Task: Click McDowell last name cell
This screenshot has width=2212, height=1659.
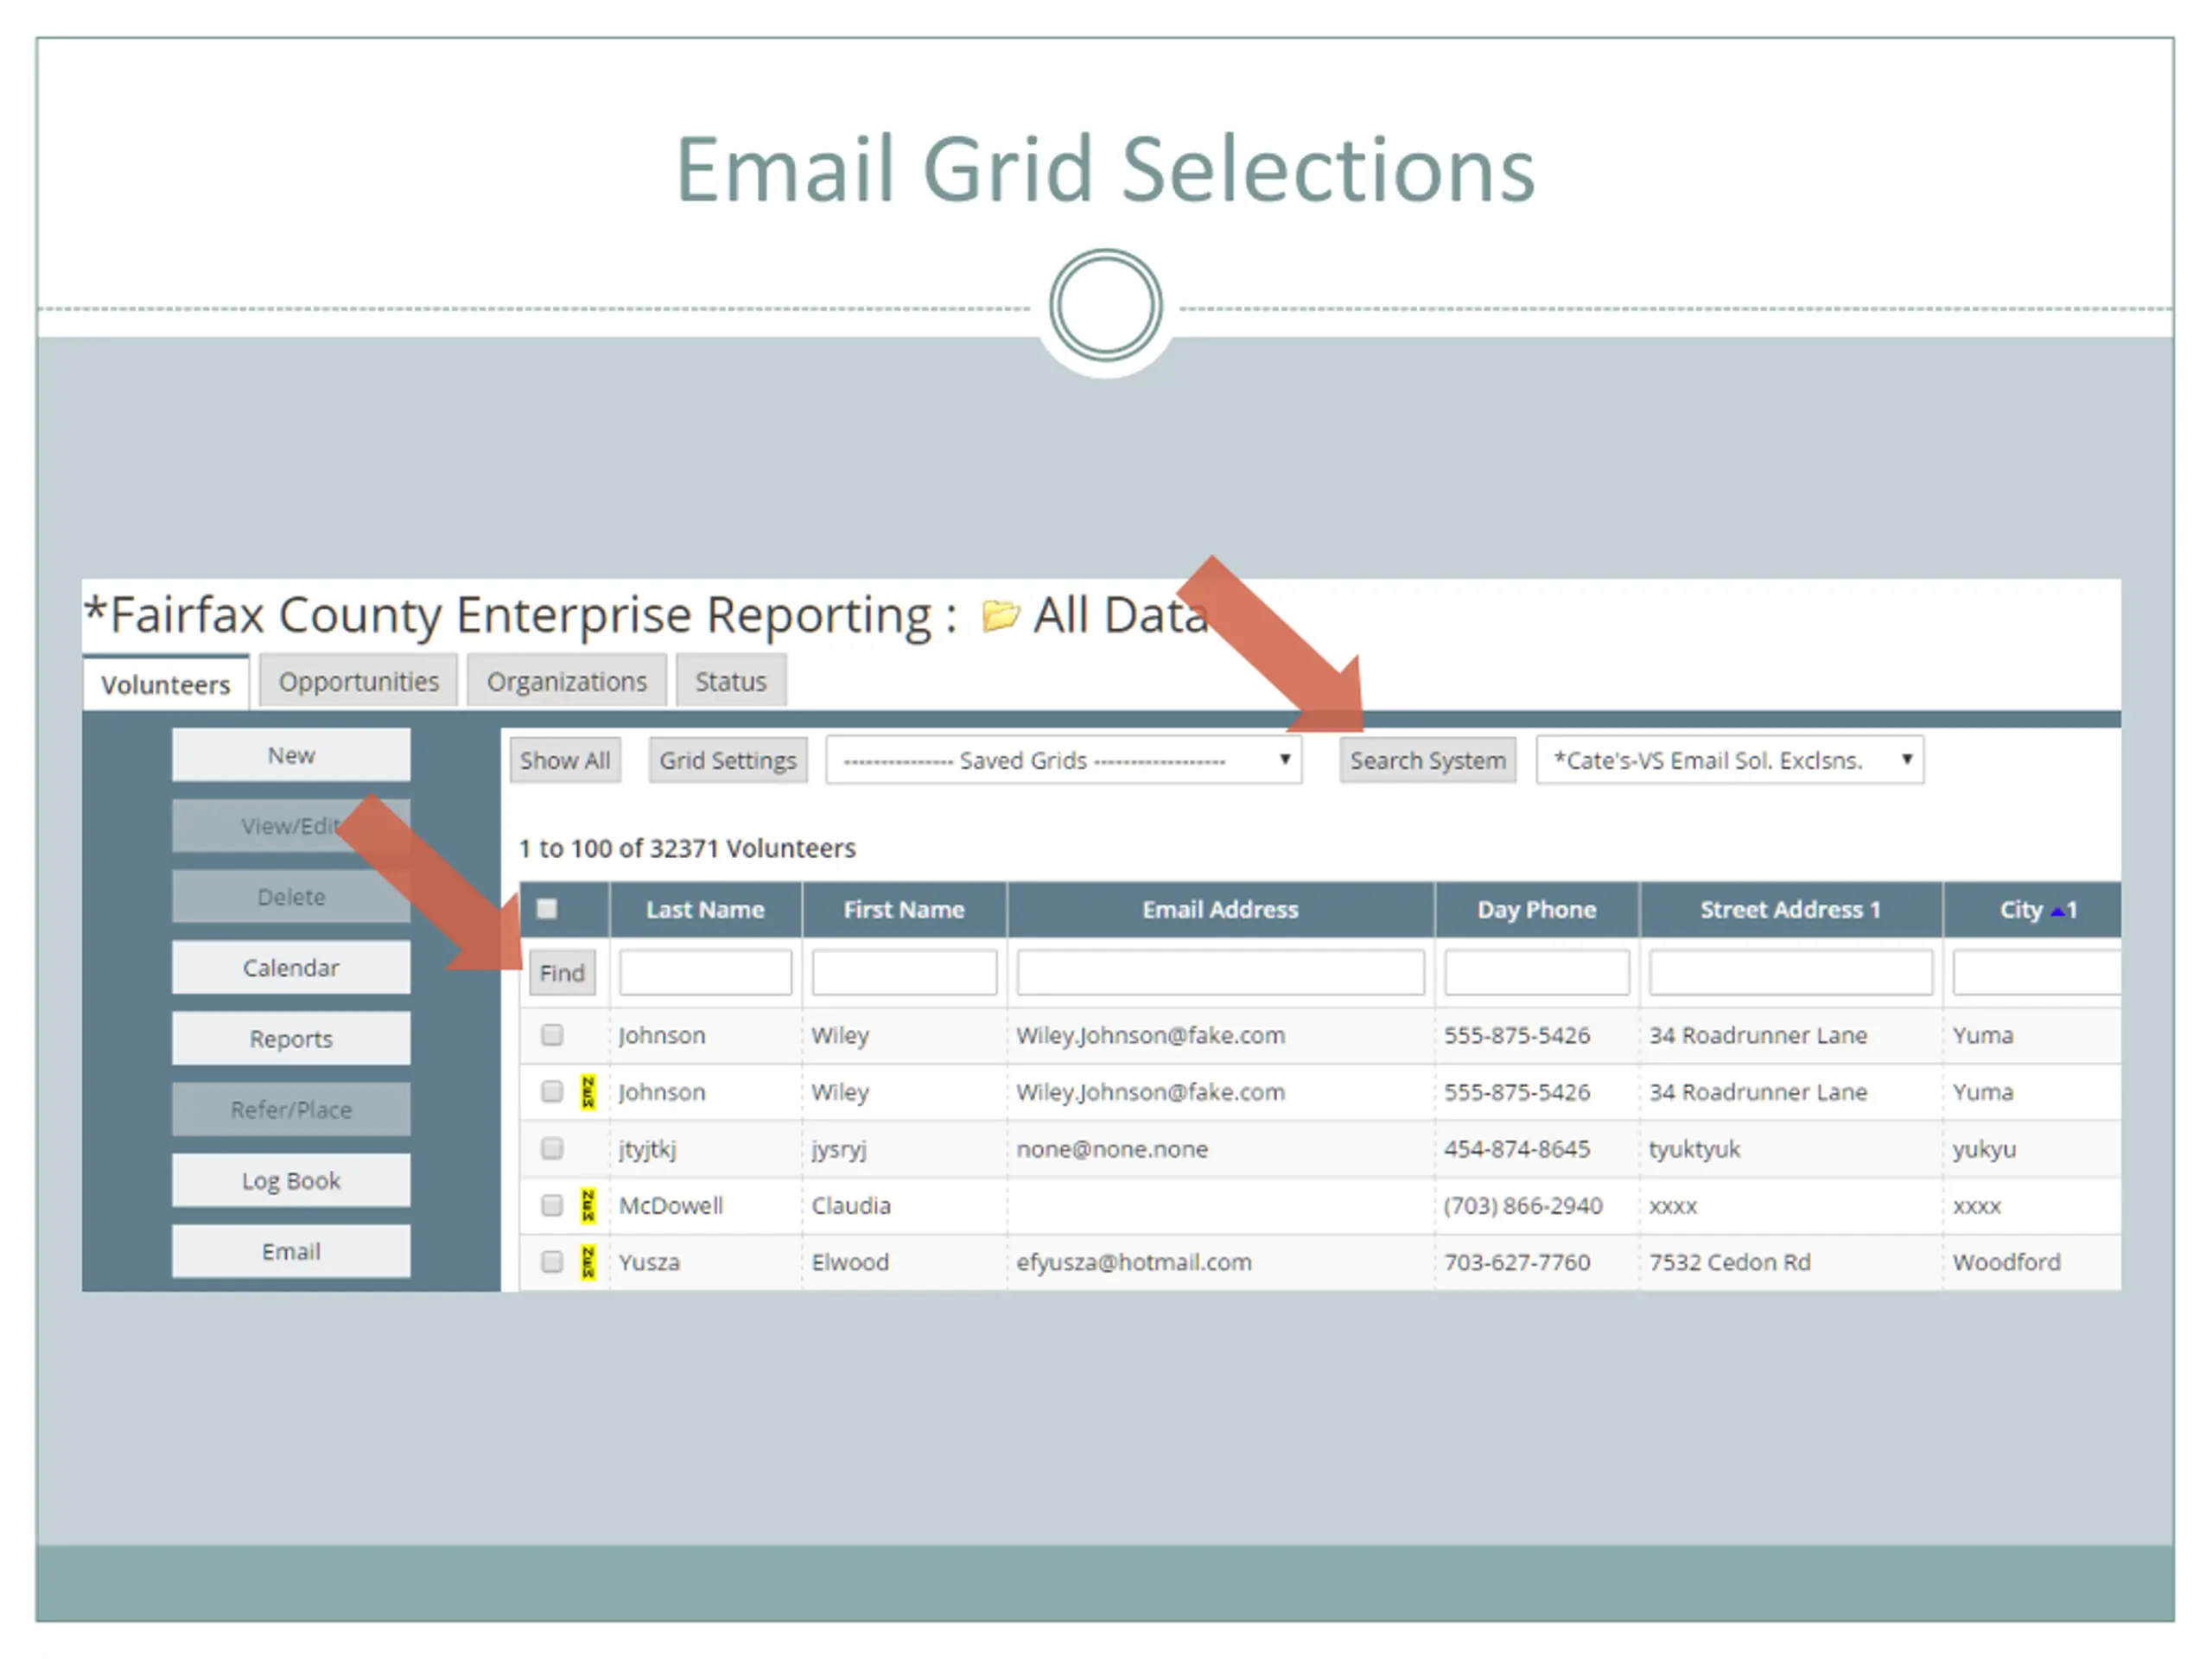Action: (x=671, y=1206)
